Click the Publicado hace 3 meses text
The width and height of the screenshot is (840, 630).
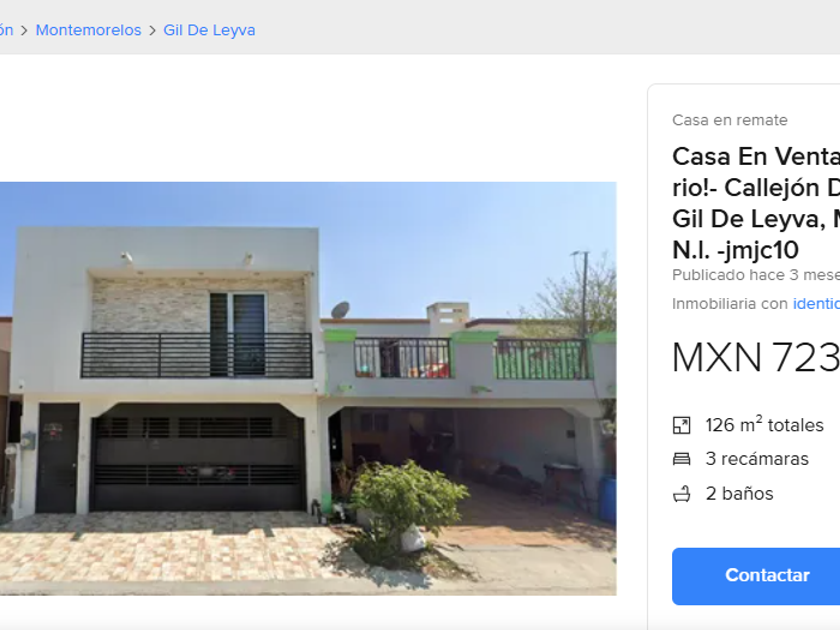pyautogui.click(x=756, y=275)
